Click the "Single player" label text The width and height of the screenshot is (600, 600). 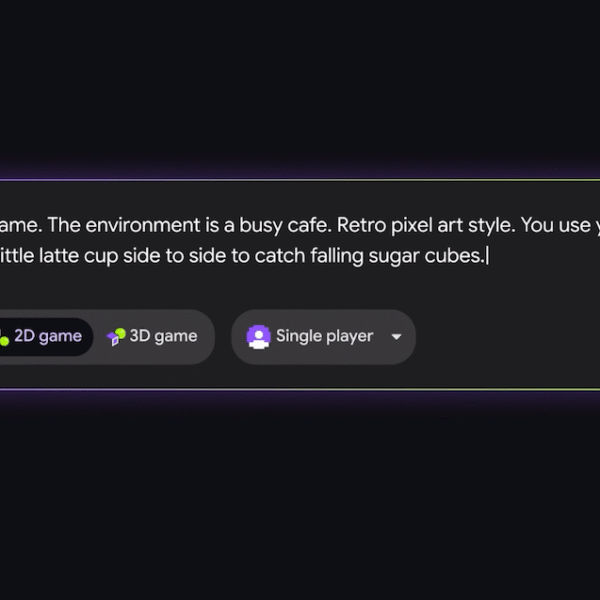pos(324,336)
